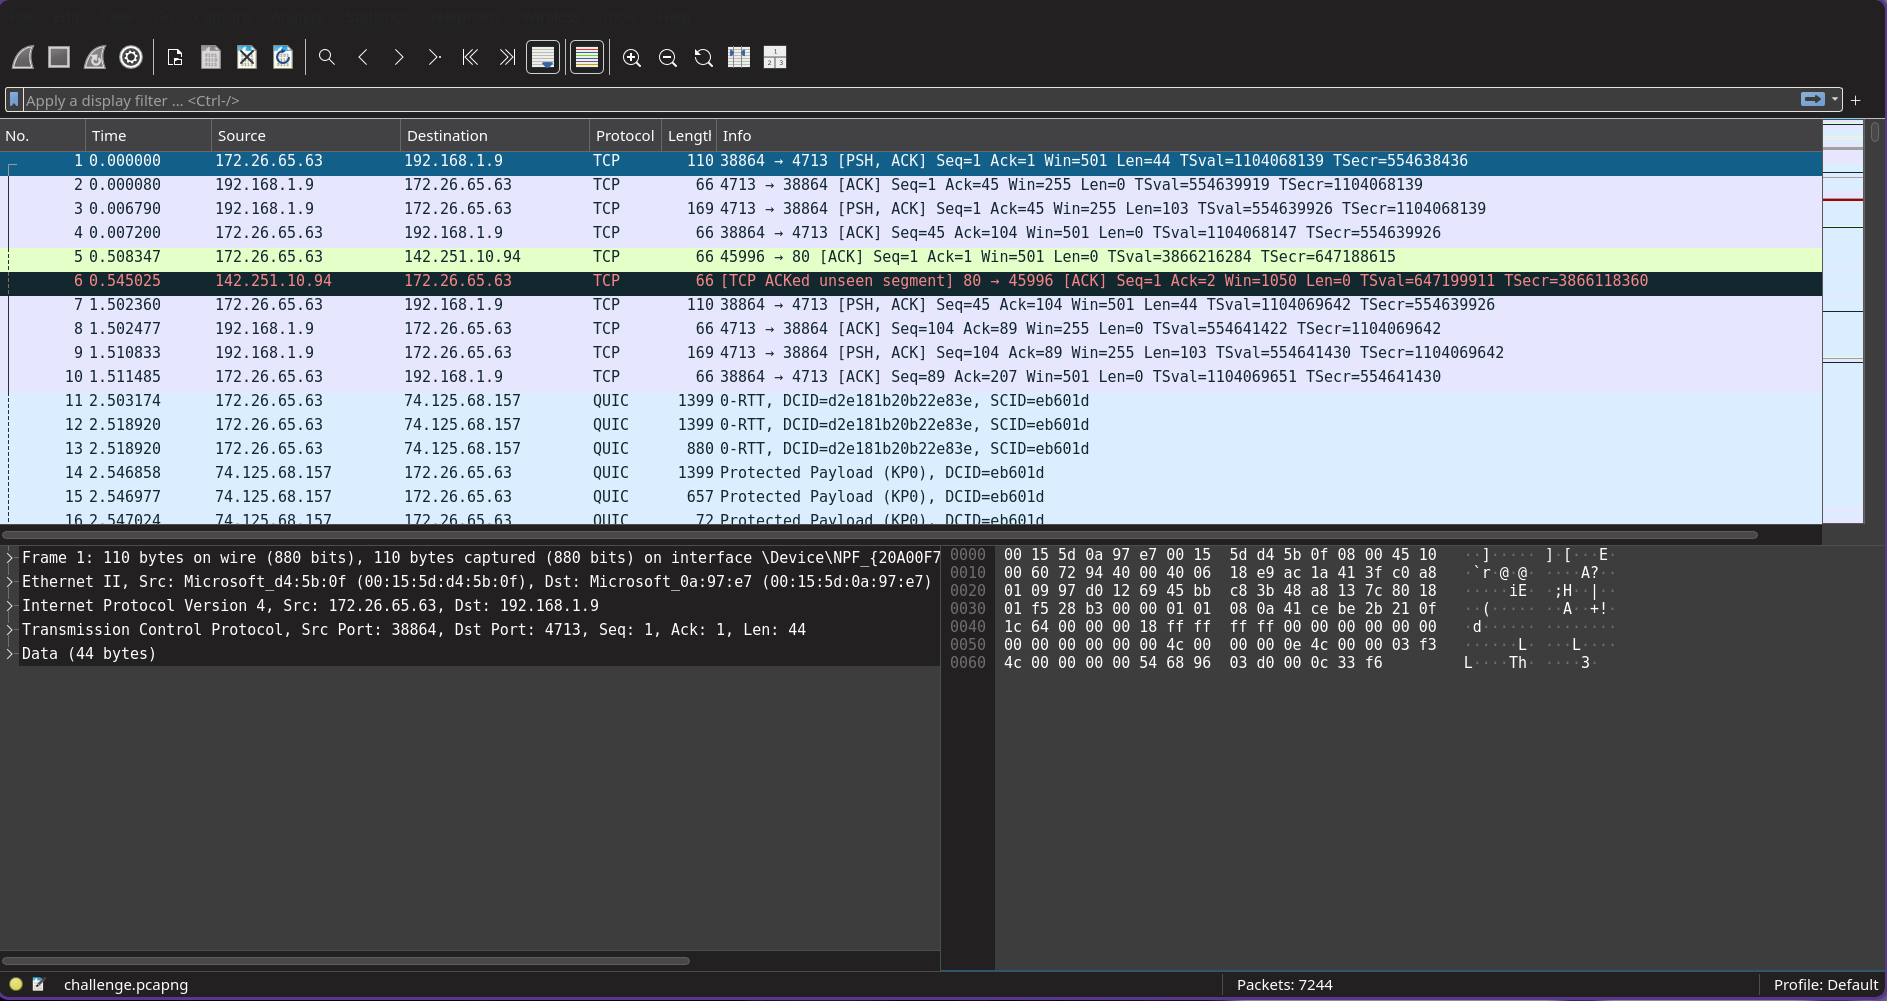The height and width of the screenshot is (1001, 1887).
Task: Close the current capture file
Action: click(x=247, y=58)
